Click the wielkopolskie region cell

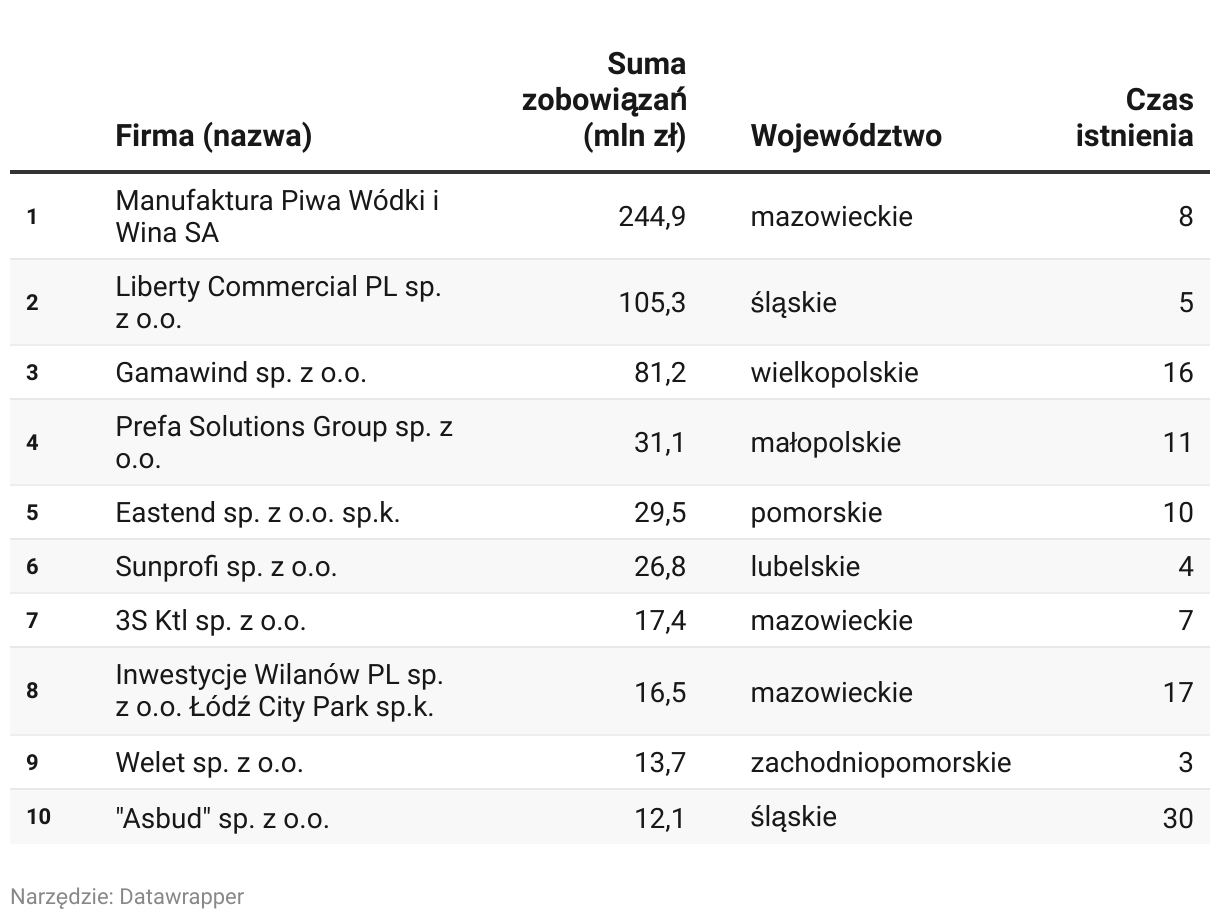pos(834,373)
